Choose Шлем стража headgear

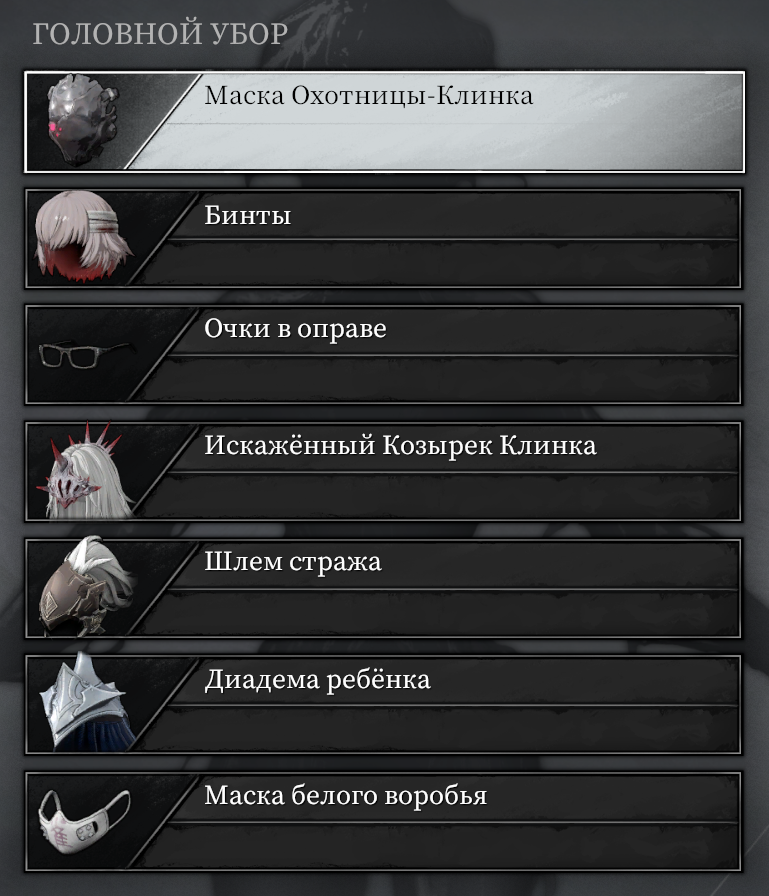tap(383, 588)
